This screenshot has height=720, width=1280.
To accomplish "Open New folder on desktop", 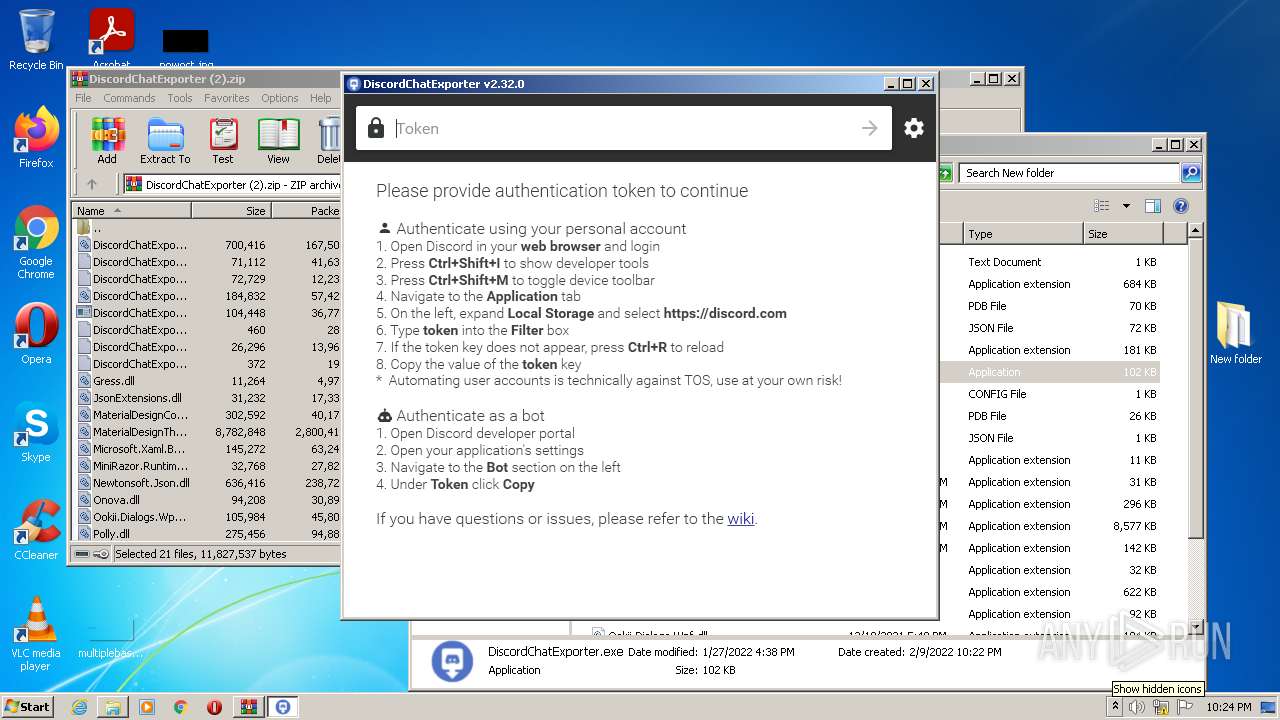I will click(x=1236, y=334).
